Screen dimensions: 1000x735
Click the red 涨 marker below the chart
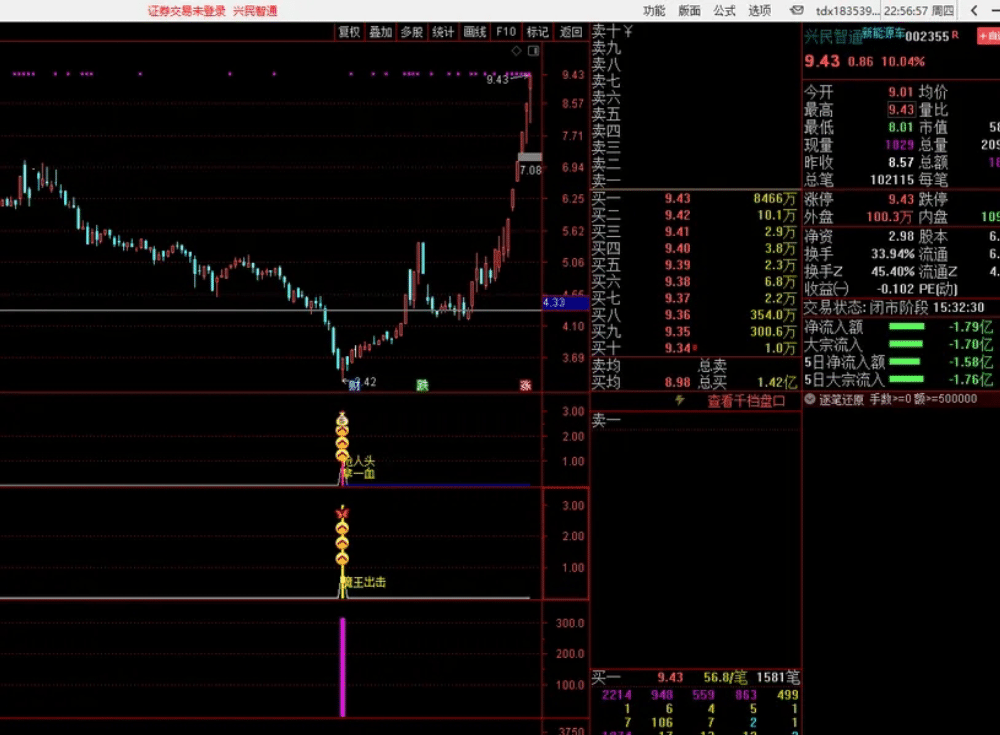coord(526,385)
